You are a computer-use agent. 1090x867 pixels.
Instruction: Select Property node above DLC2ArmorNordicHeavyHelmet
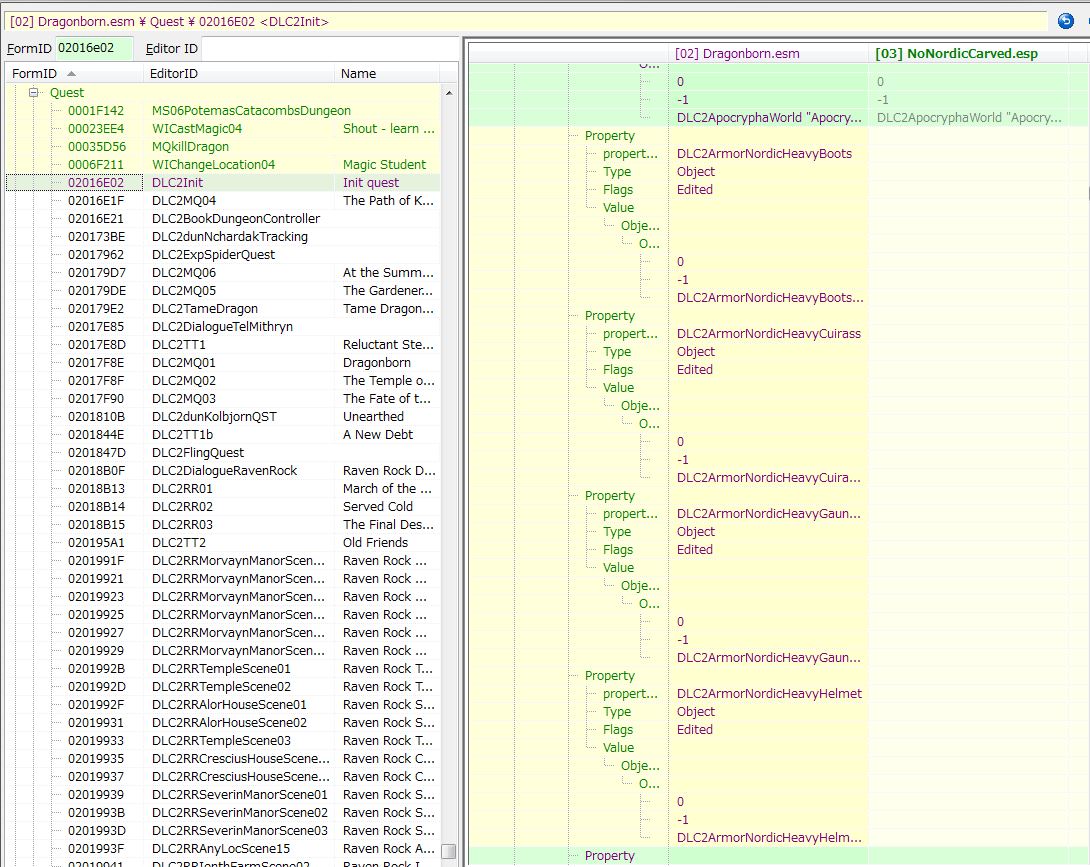click(x=610, y=676)
